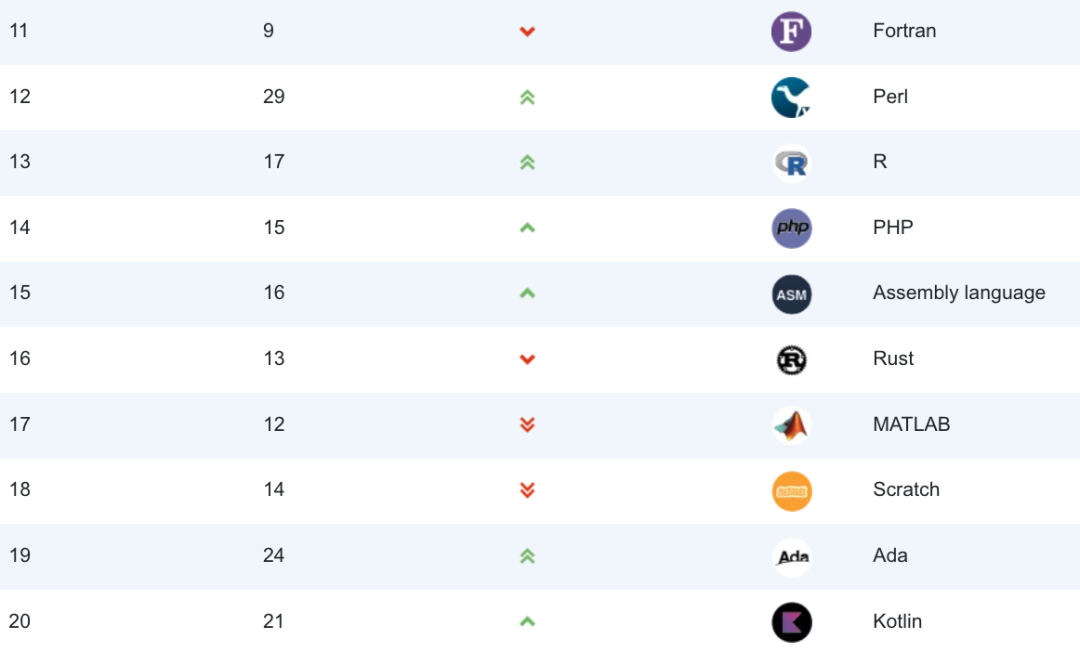The height and width of the screenshot is (652, 1080).
Task: Select the Assembly language name text
Action: coord(959,293)
